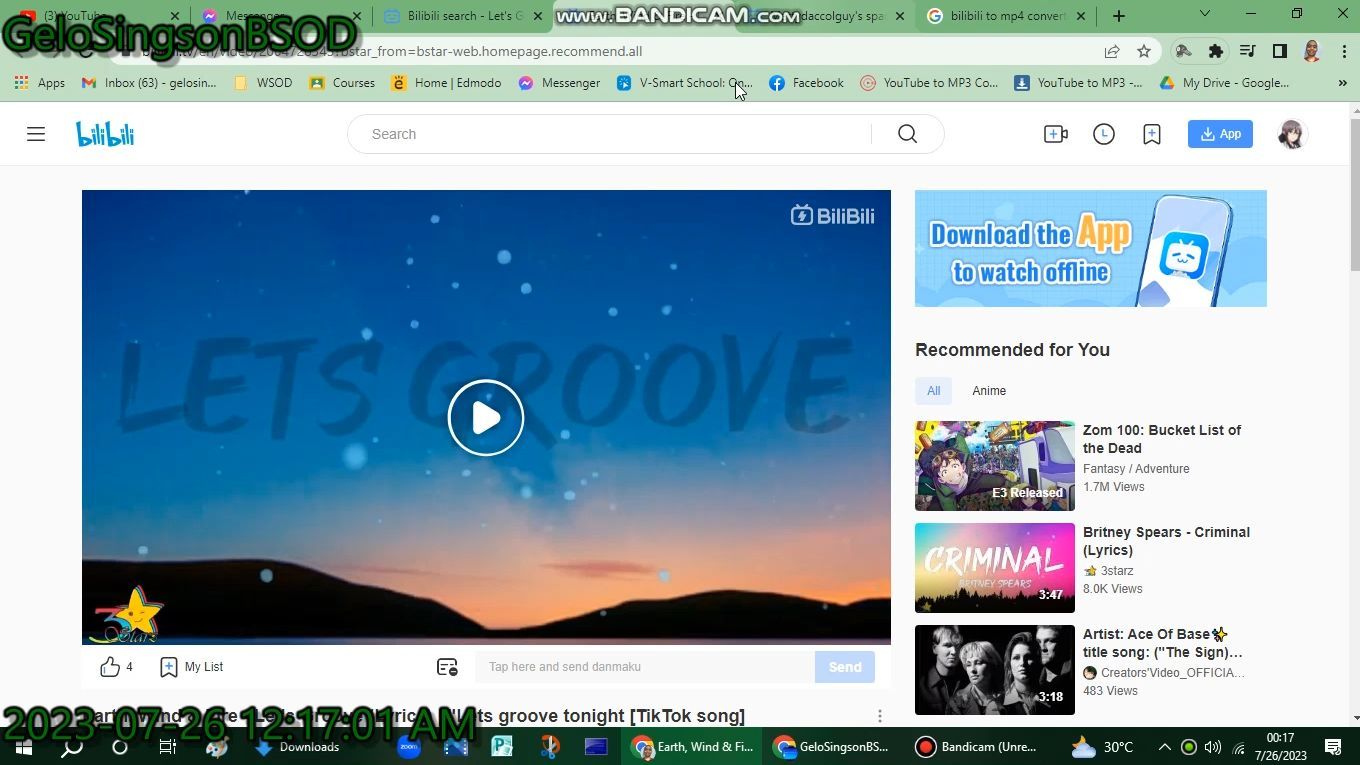Open Ace Of Base The Sign thumbnail

click(995, 670)
